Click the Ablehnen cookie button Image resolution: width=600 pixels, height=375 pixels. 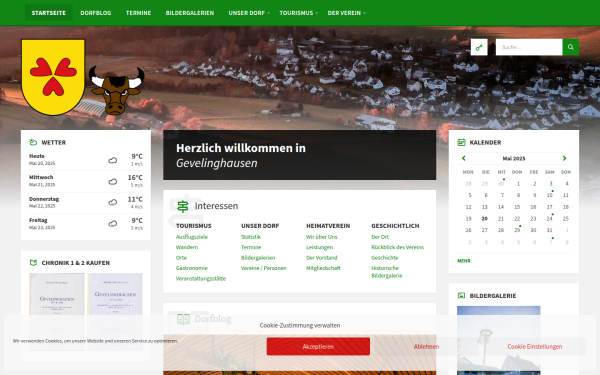426,346
